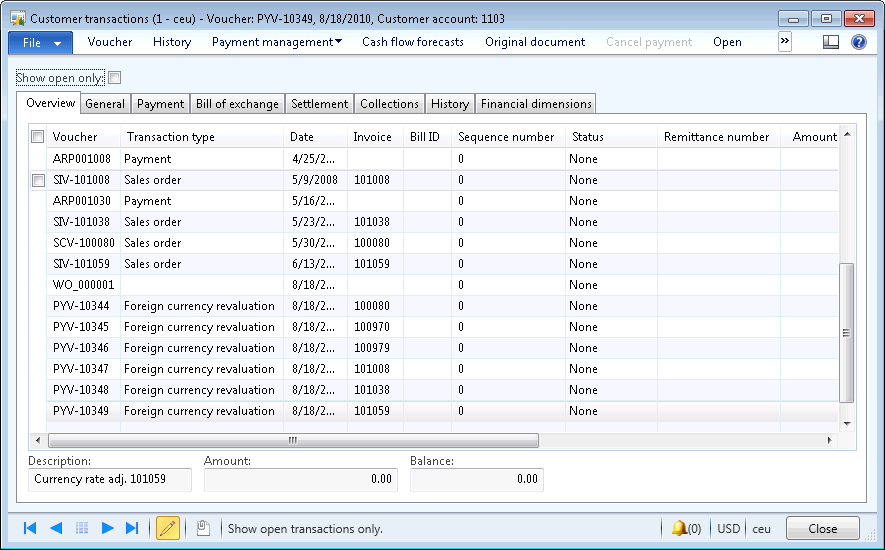Viewport: 885px width, 550px height.
Task: Switch to the Settlement tab
Action: 319,104
